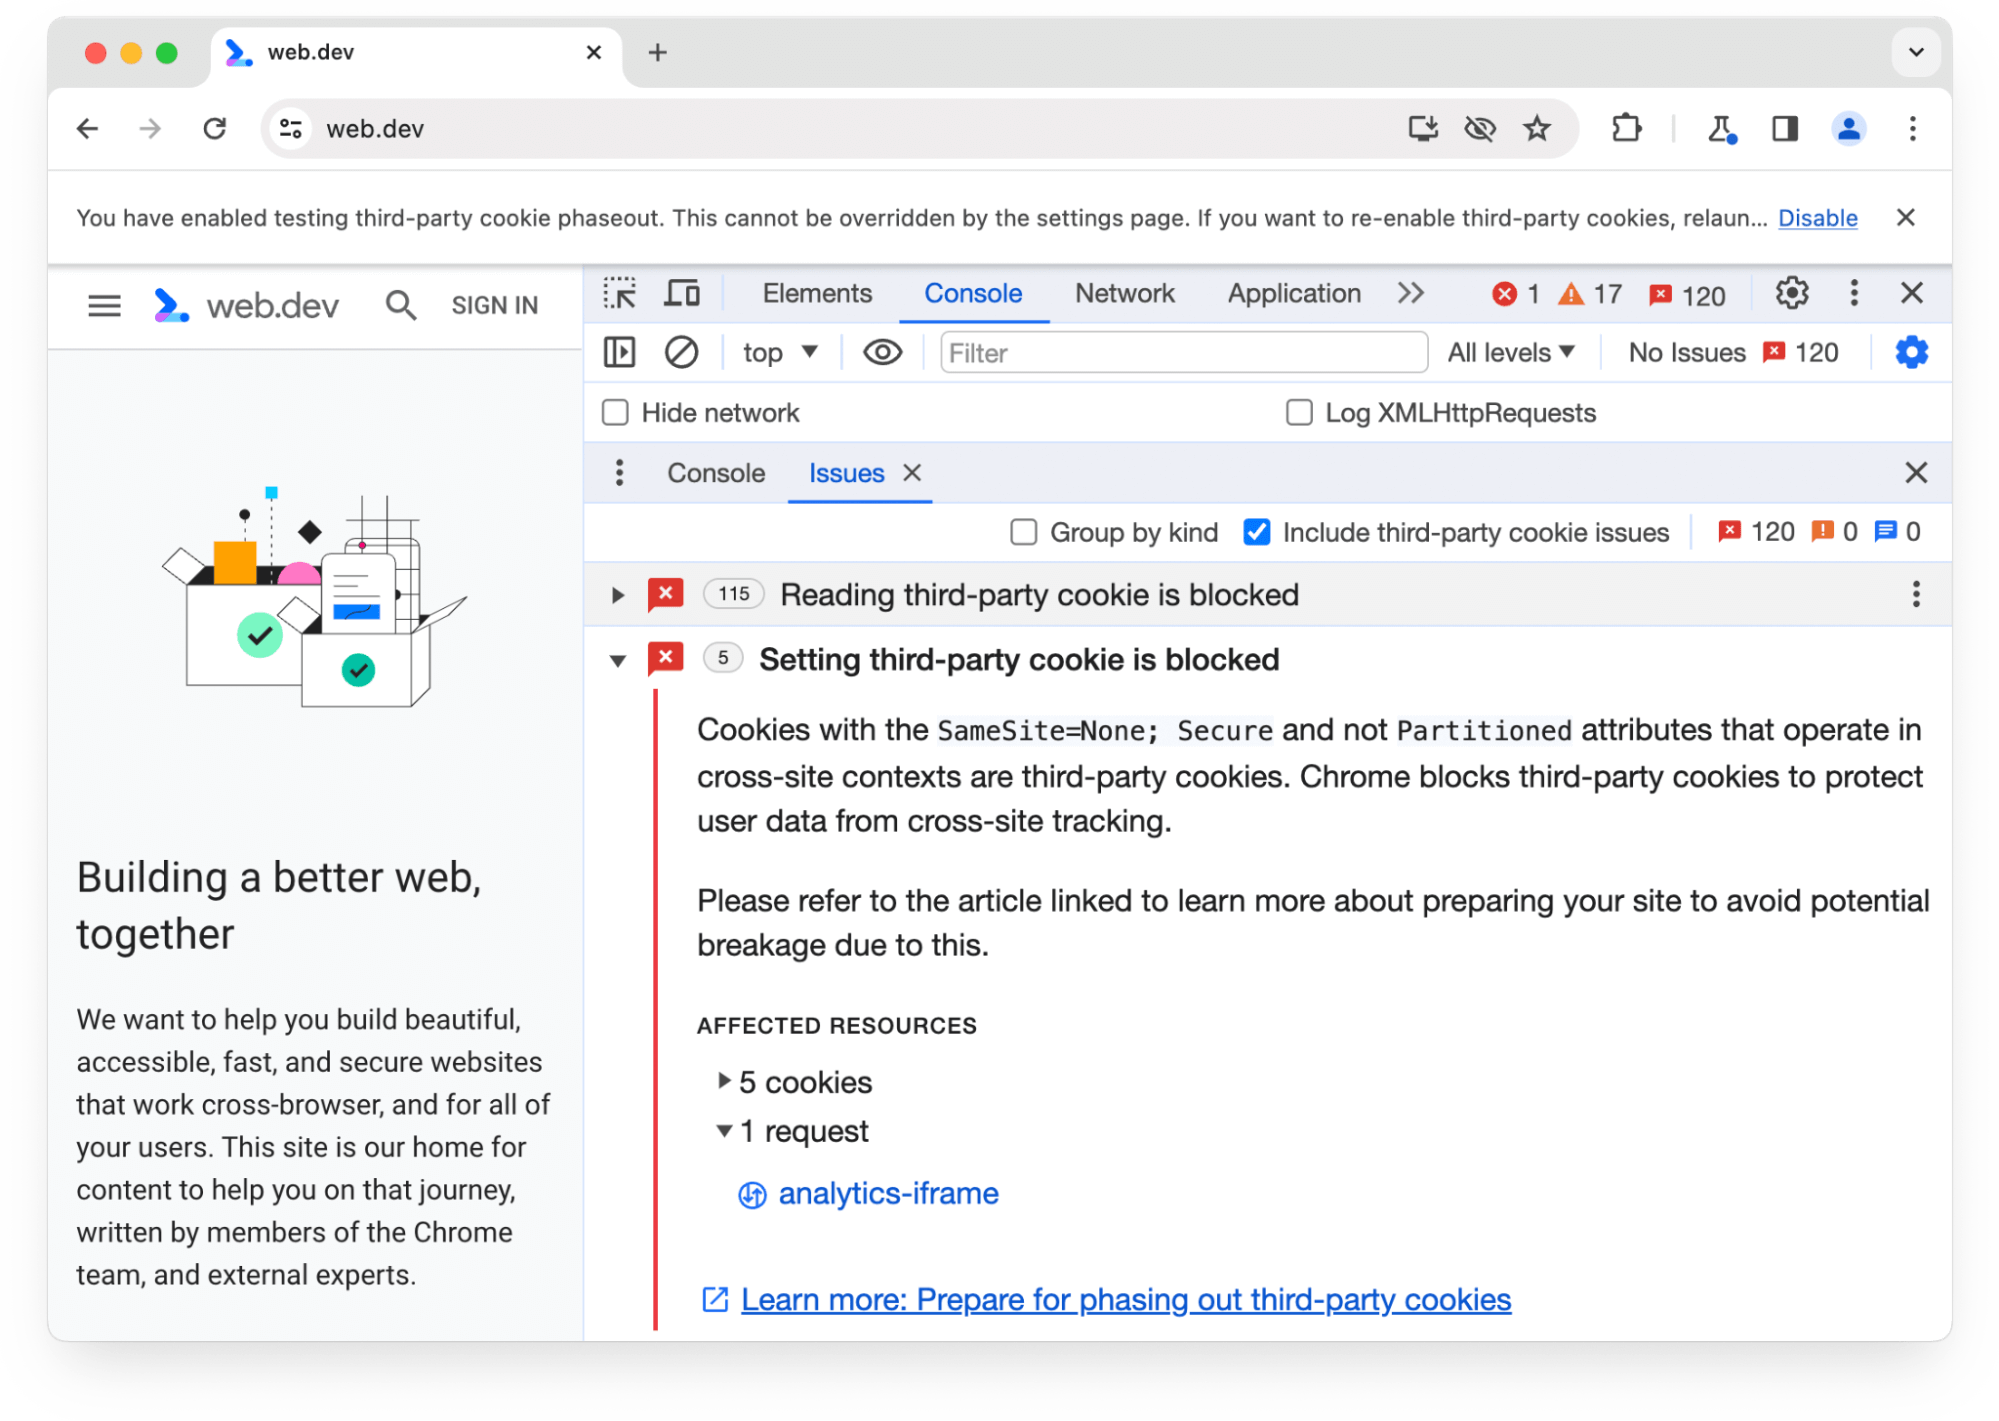Expand the Reading third-party cookie blocked group
The height and width of the screenshot is (1421, 1999).
(615, 594)
